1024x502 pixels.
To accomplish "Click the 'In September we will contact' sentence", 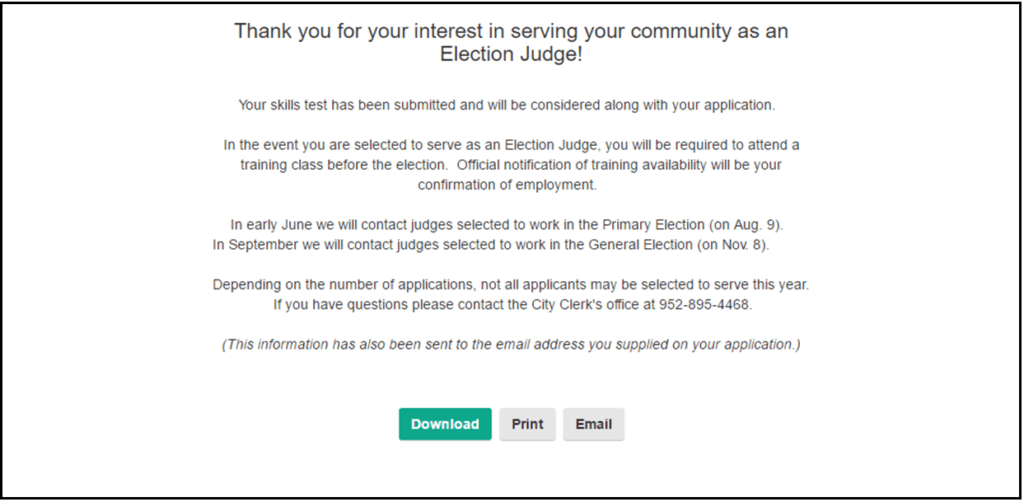I will [x=490, y=245].
